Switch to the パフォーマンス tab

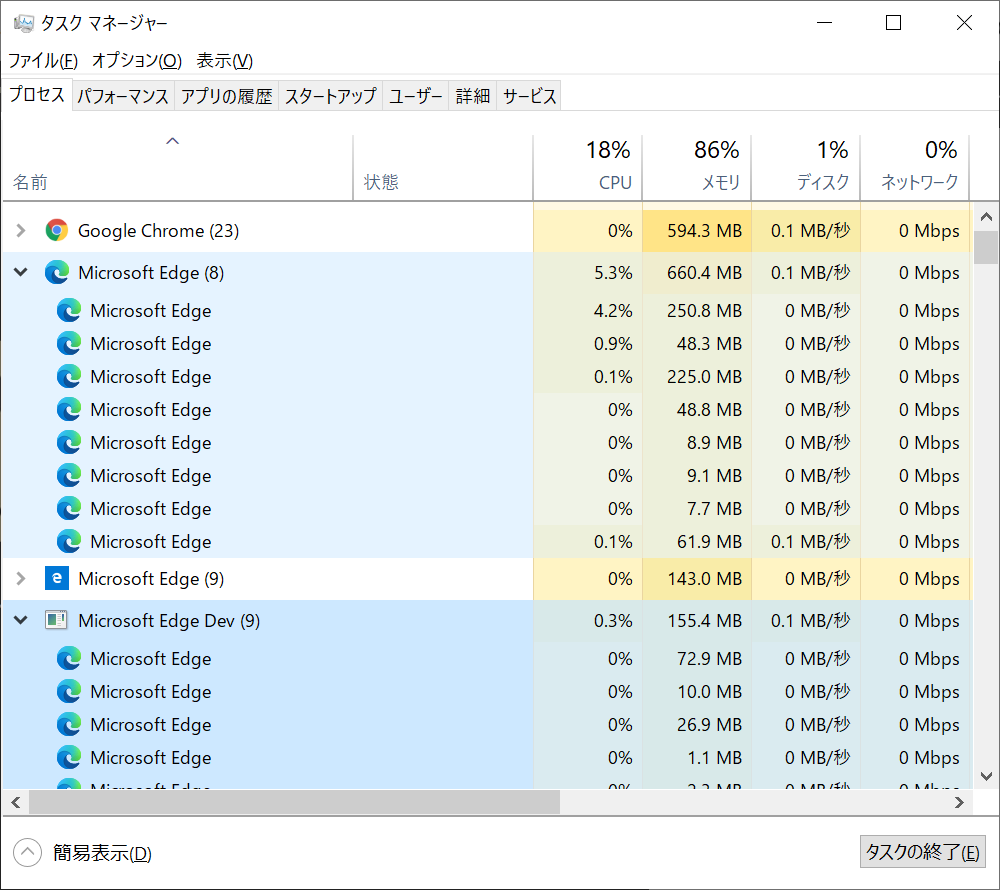[x=123, y=96]
